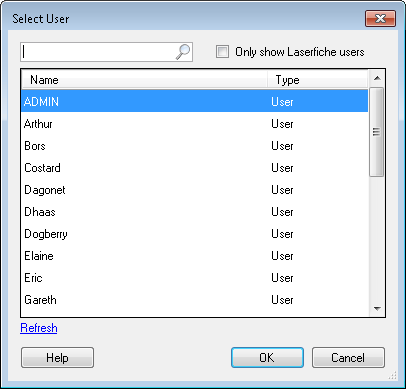Enable Only show Laserfiche users checkbox
Screen dimensions: 406x389
[x=222, y=52]
